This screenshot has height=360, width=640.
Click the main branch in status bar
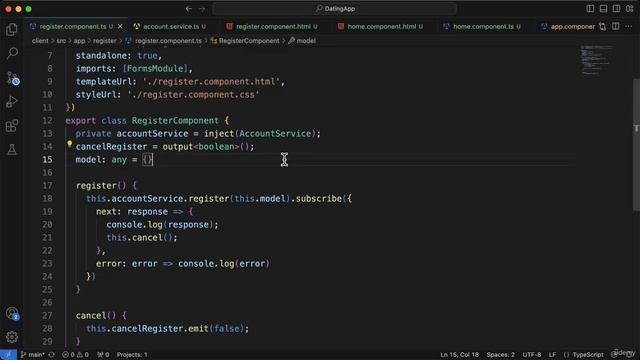(x=33, y=355)
